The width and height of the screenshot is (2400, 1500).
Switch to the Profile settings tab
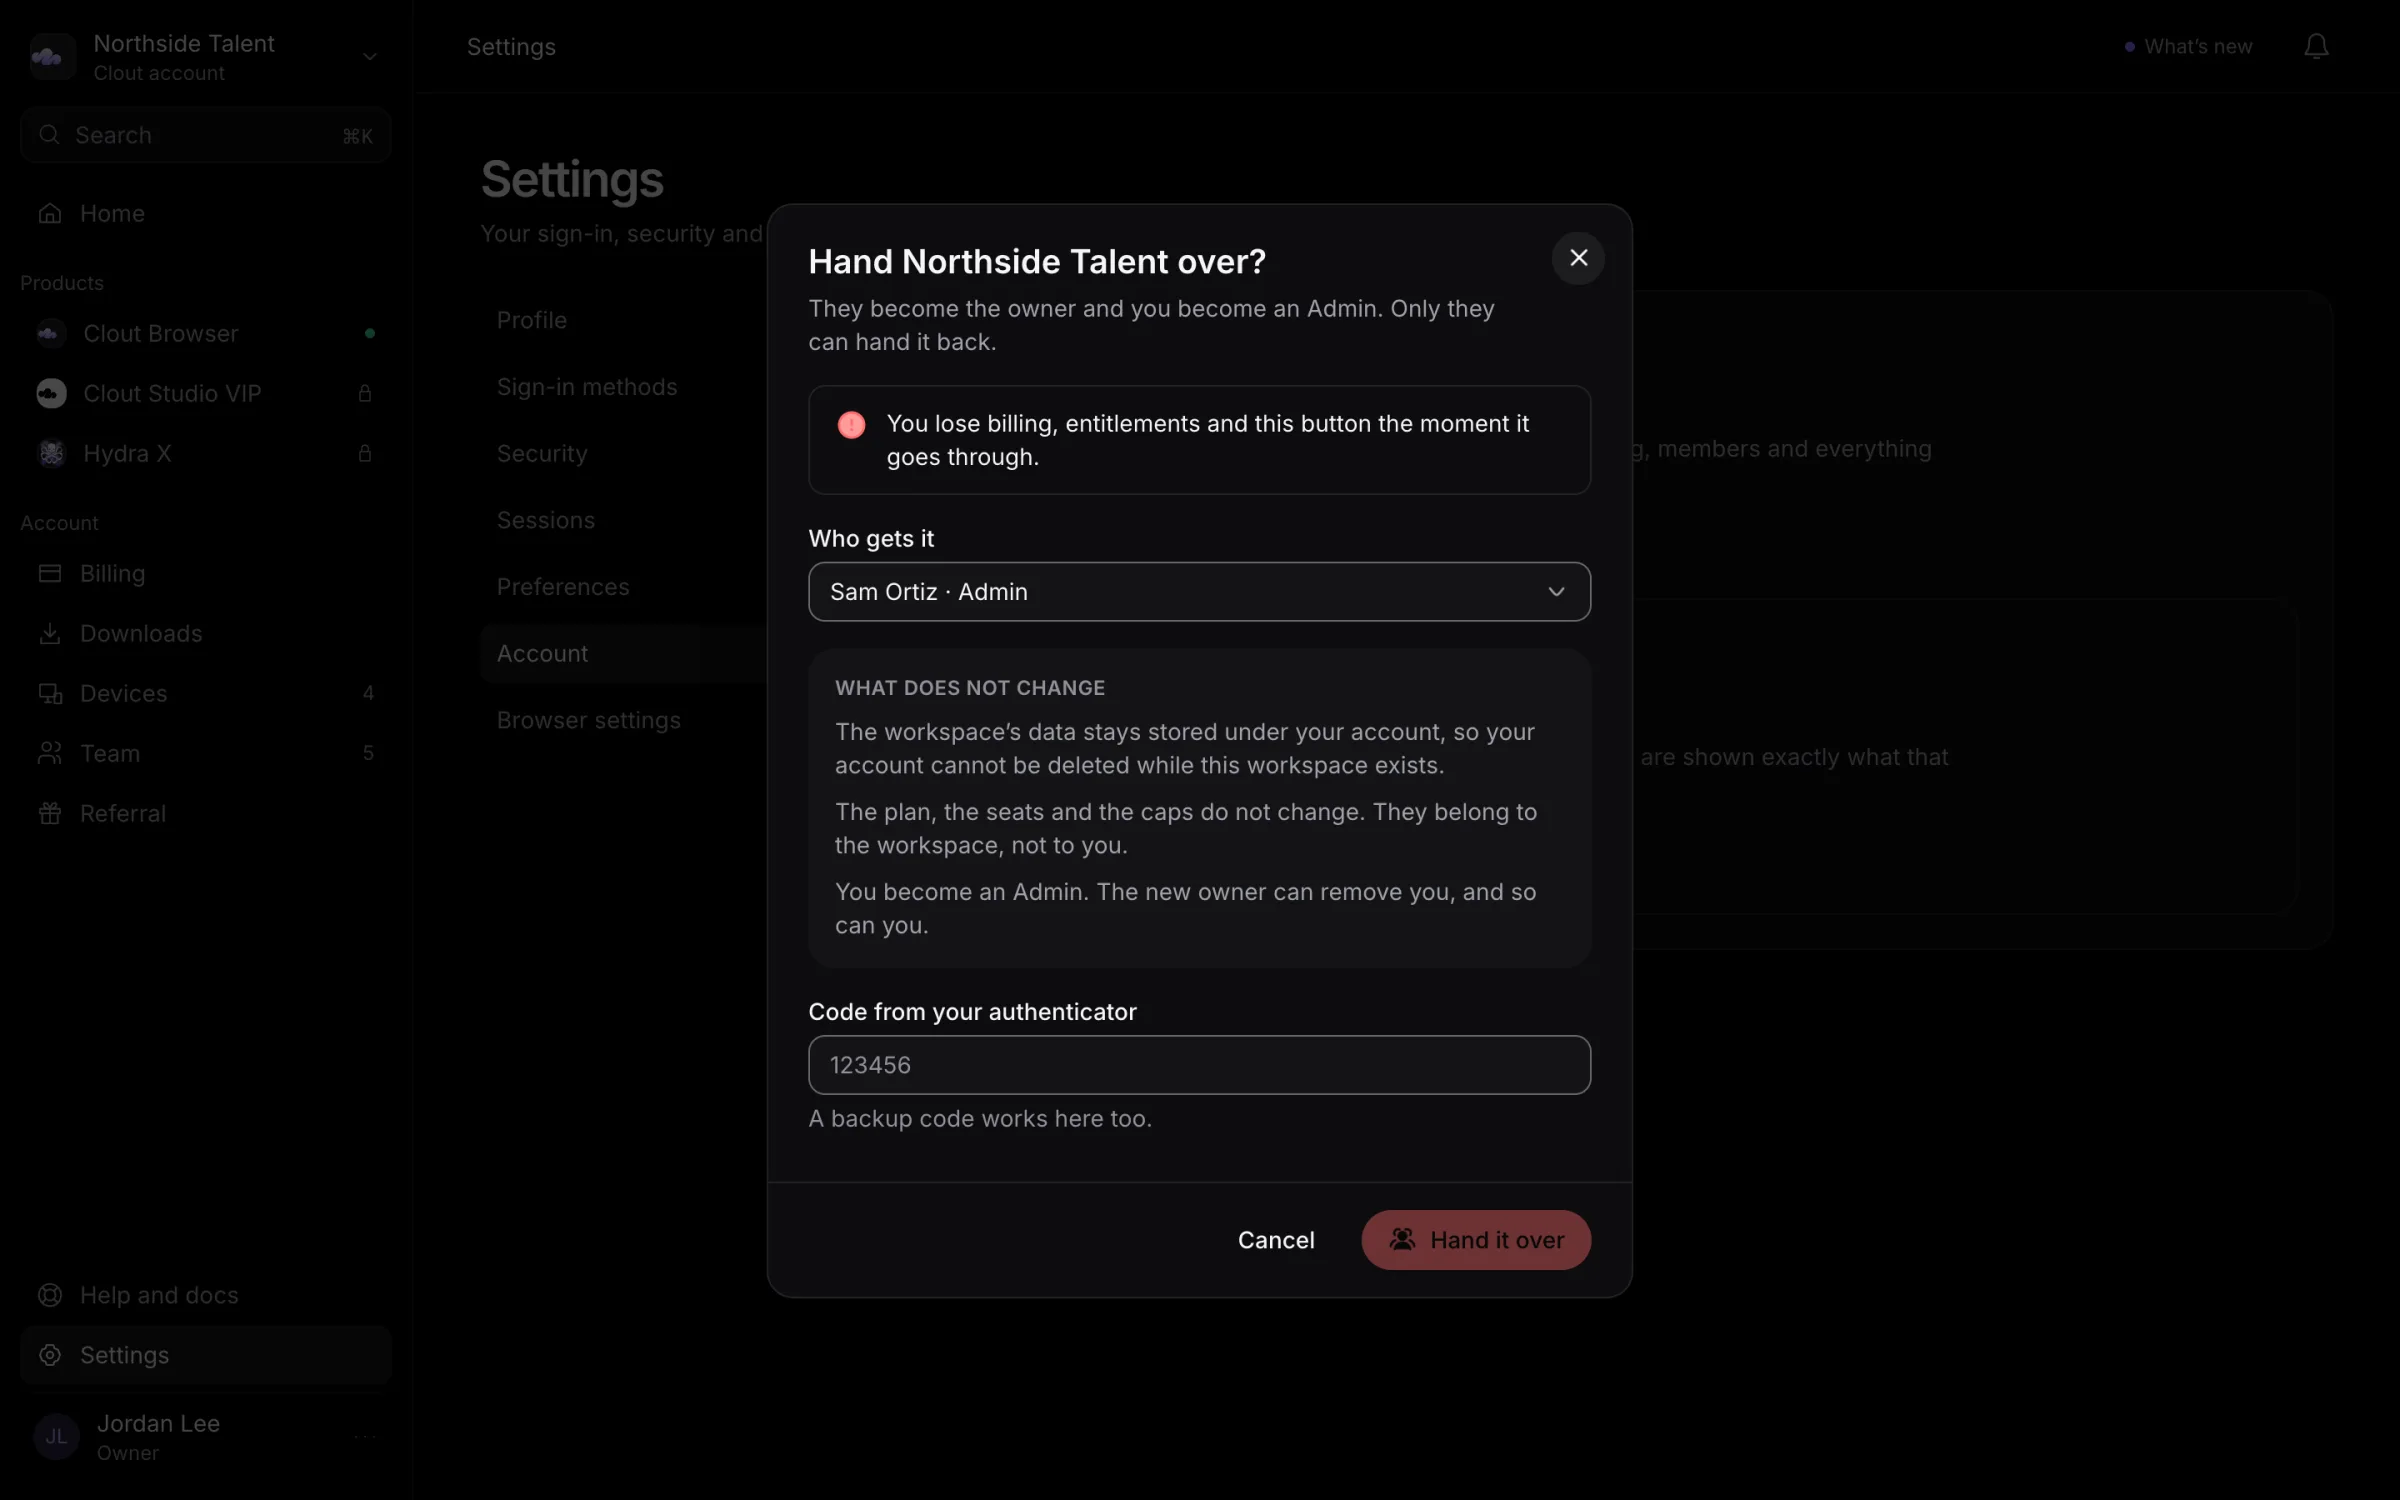tap(532, 320)
